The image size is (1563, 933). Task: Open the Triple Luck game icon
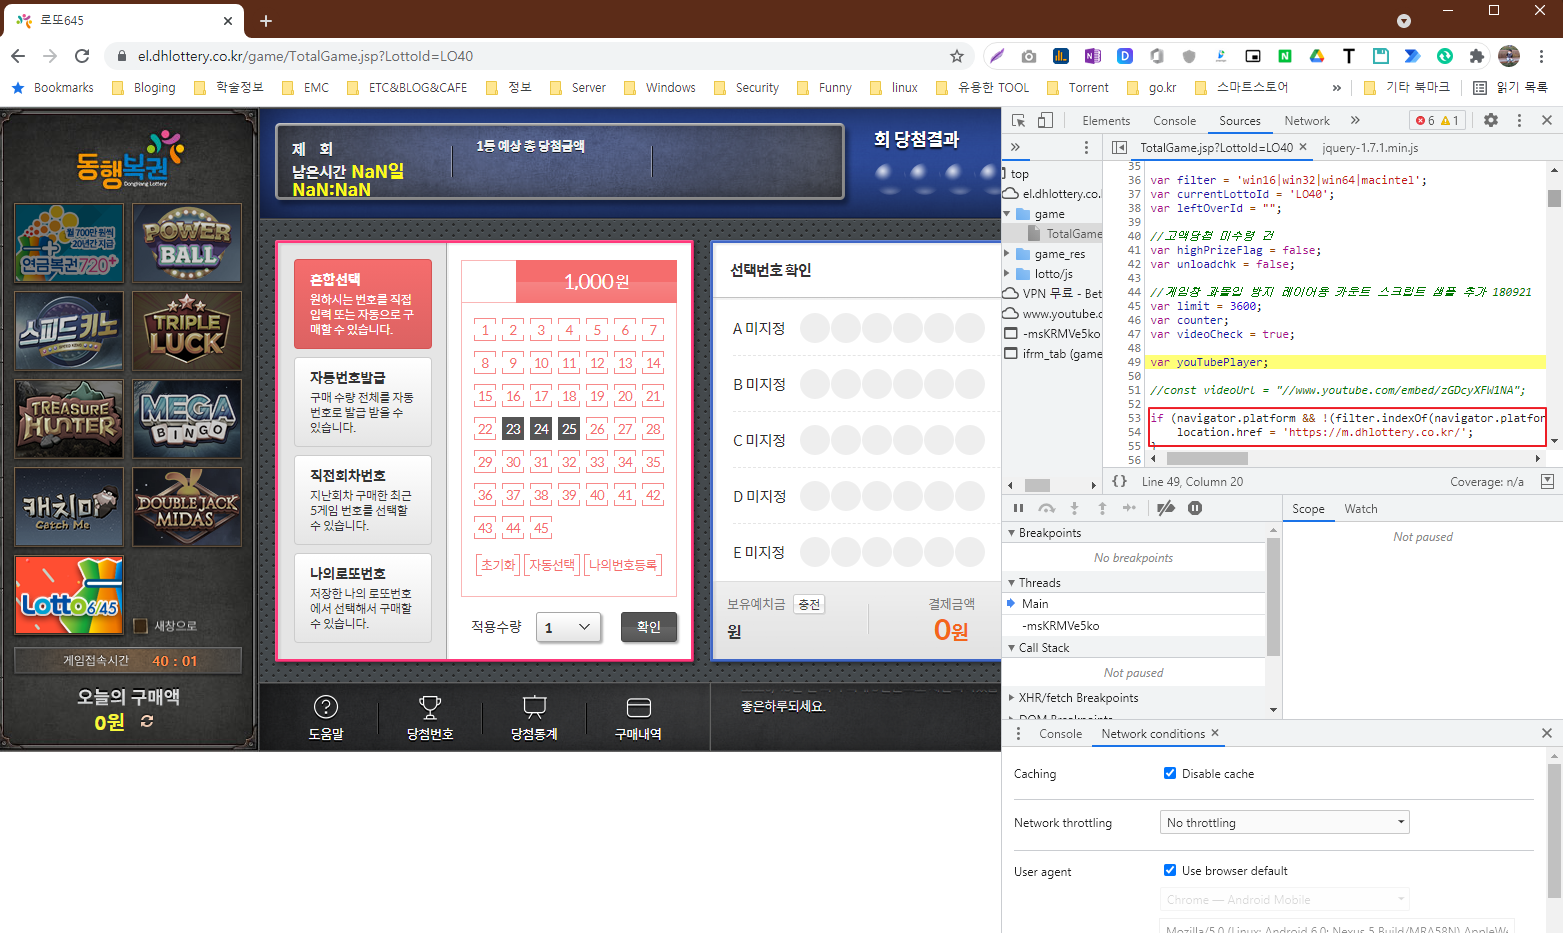[x=186, y=331]
